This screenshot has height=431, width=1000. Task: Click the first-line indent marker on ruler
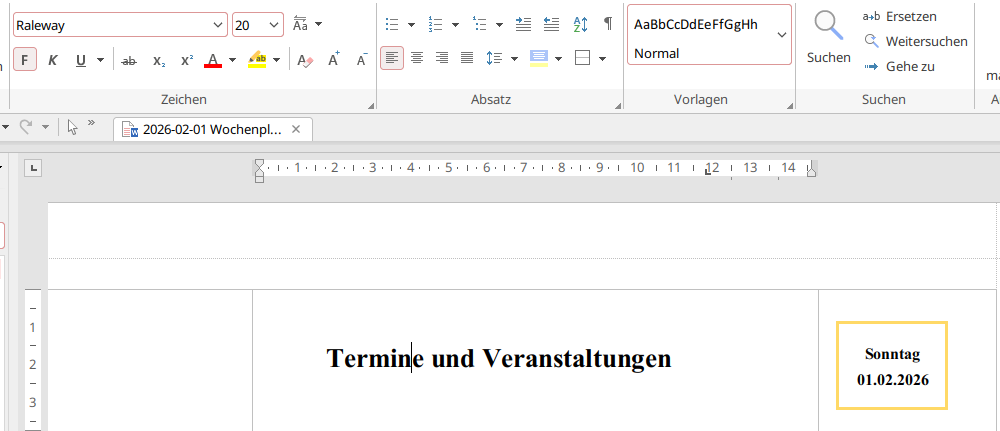pyautogui.click(x=259, y=164)
